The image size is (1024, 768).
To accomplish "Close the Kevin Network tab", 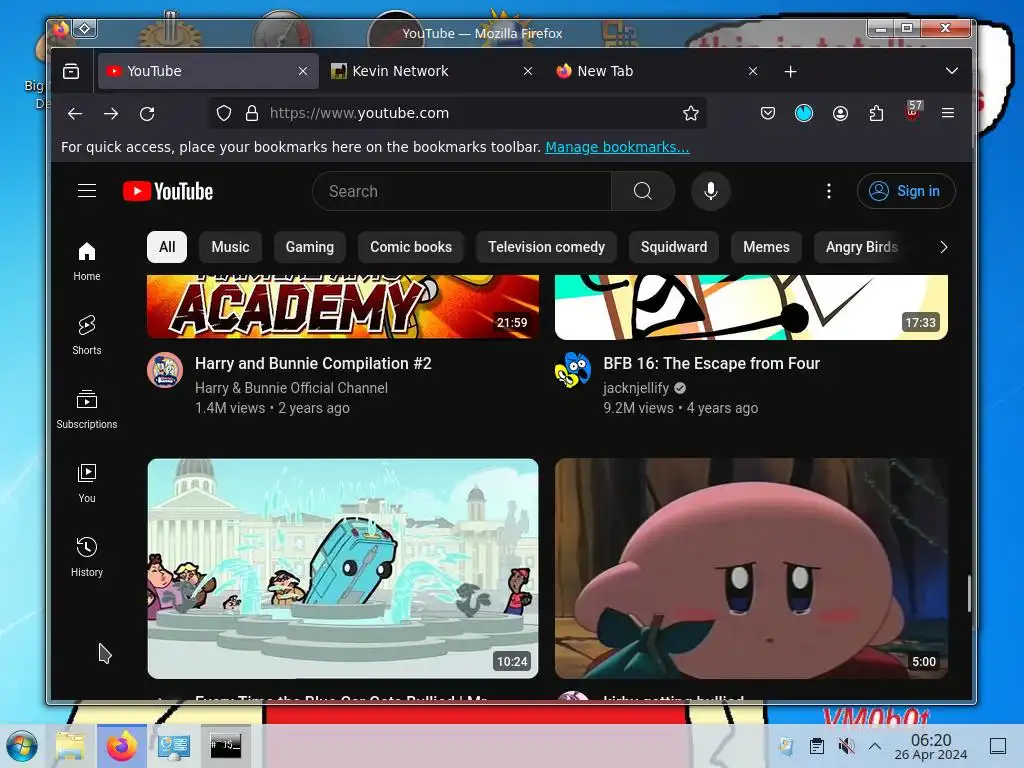I will 528,71.
